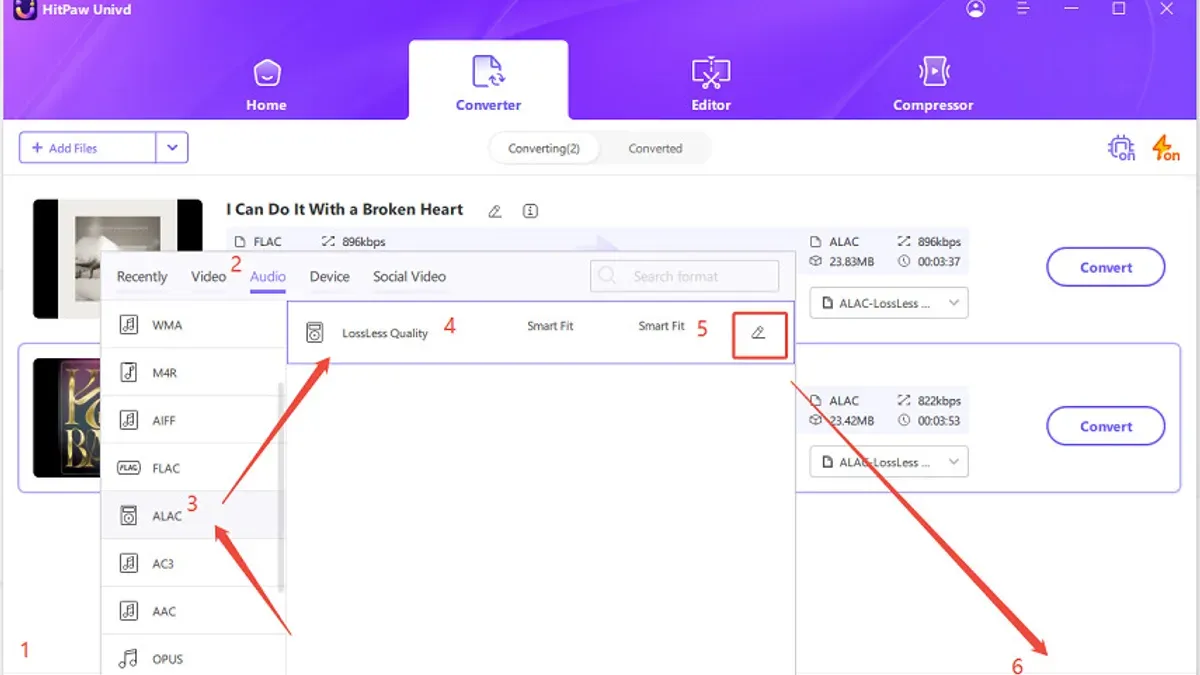Viewport: 1200px width, 675px height.
Task: Select the WMA format icon
Action: [x=128, y=325]
